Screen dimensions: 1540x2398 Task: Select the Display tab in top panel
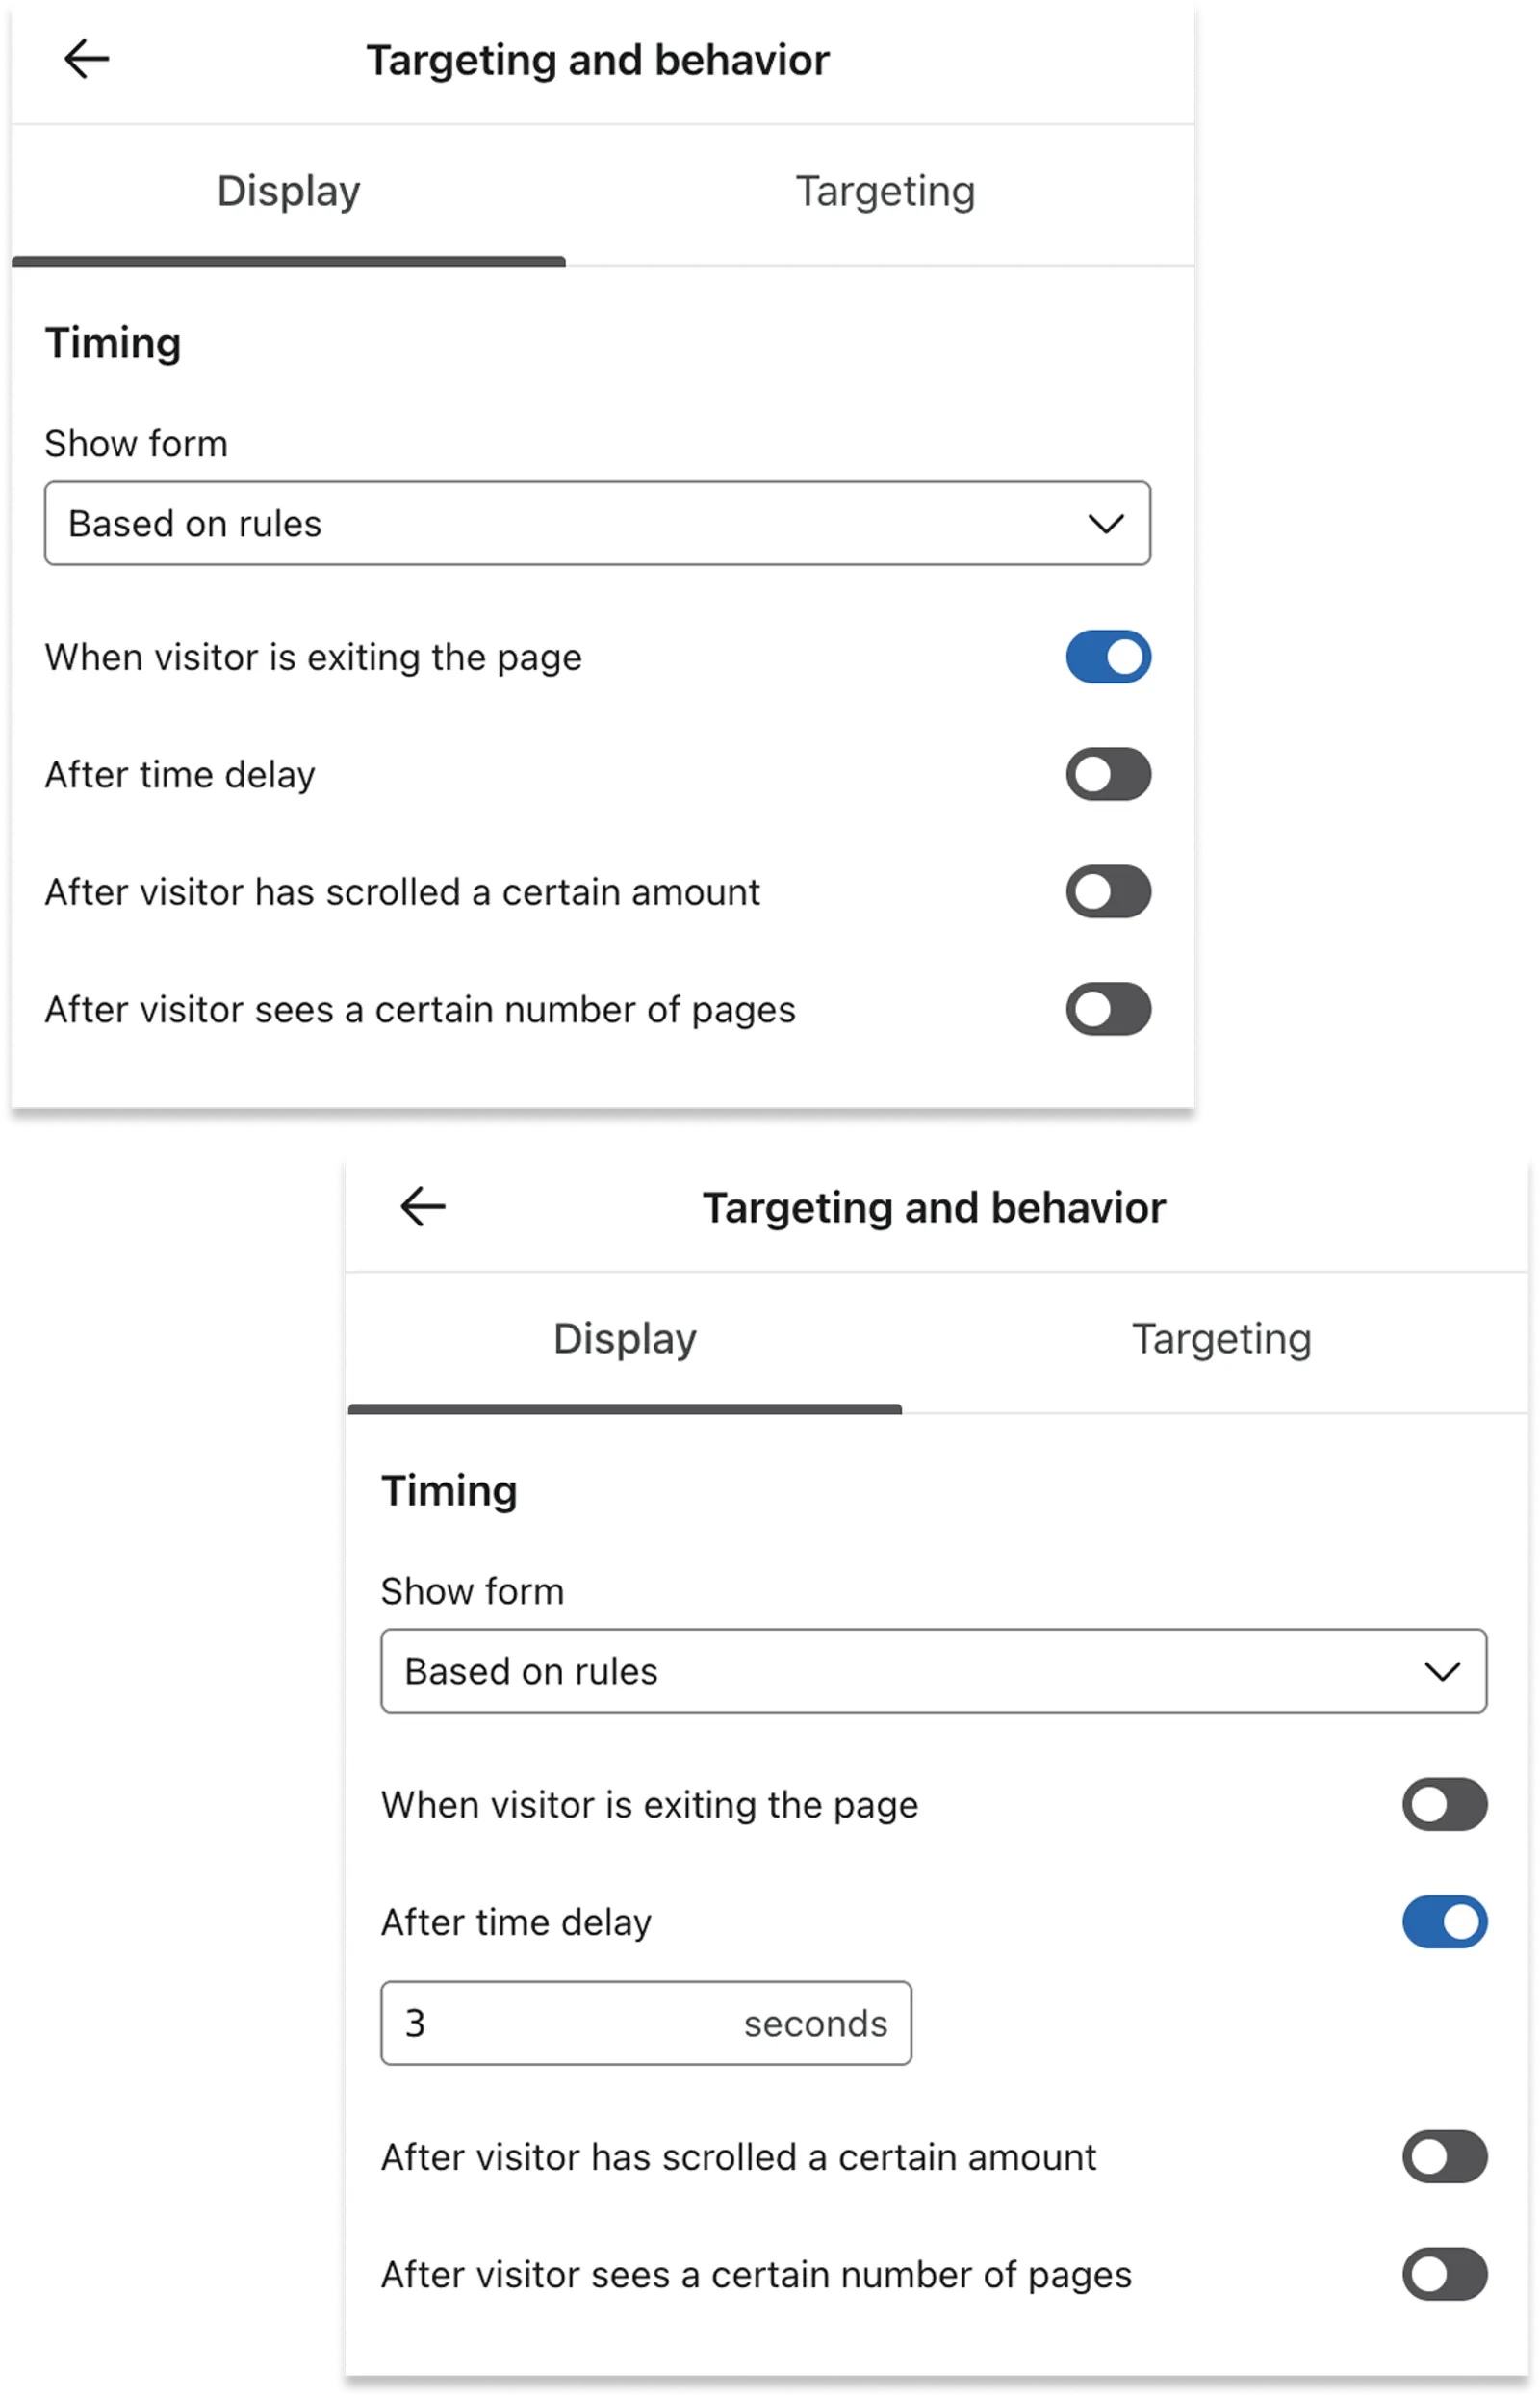pyautogui.click(x=288, y=192)
